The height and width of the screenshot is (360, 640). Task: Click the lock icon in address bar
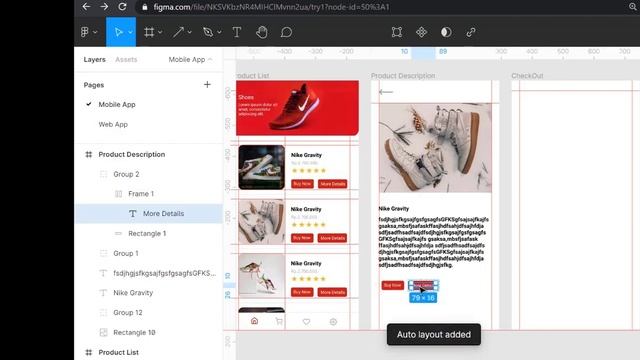pyautogui.click(x=144, y=7)
